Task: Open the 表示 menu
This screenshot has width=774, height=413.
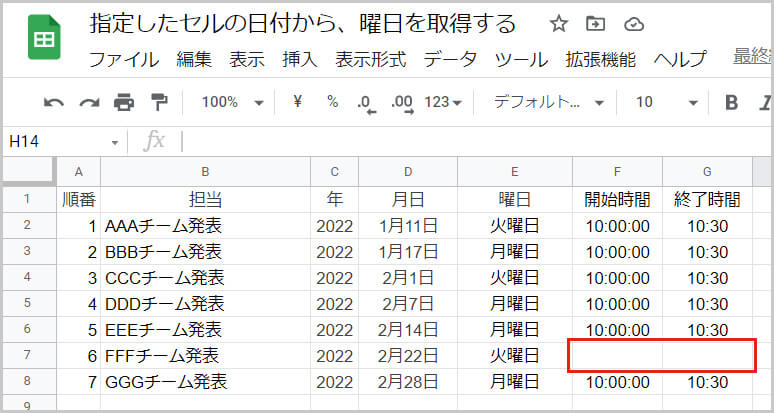Action: click(x=247, y=60)
